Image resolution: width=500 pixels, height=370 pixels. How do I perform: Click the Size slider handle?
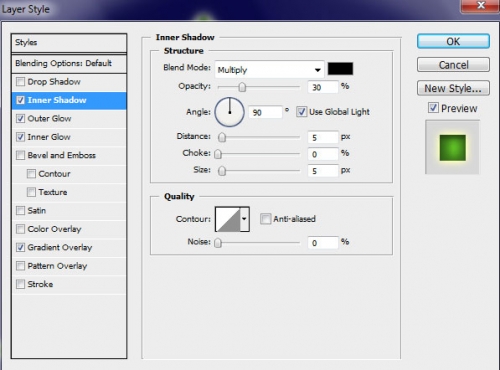pyautogui.click(x=222, y=171)
